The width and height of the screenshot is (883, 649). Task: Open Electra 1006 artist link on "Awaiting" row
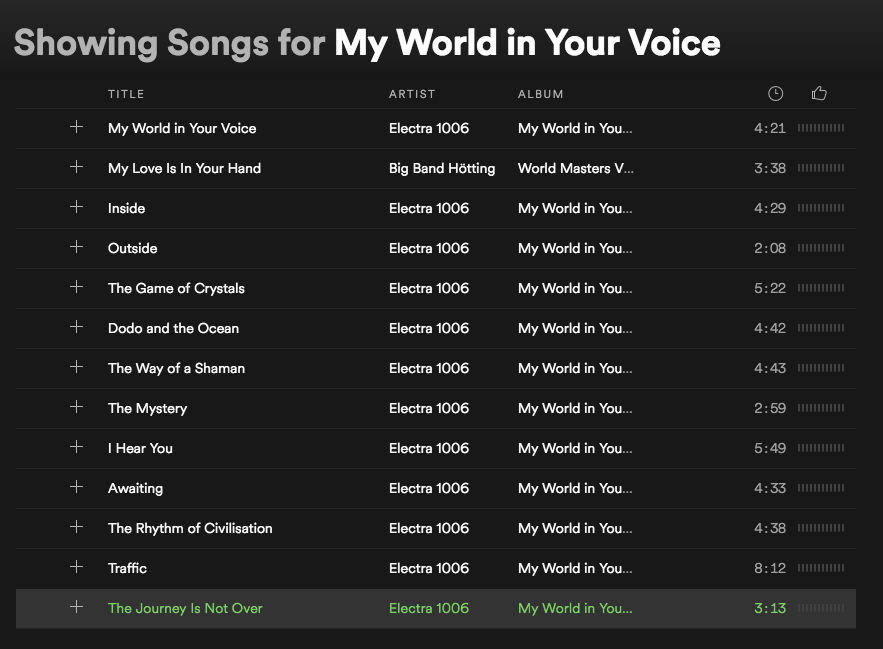click(429, 488)
